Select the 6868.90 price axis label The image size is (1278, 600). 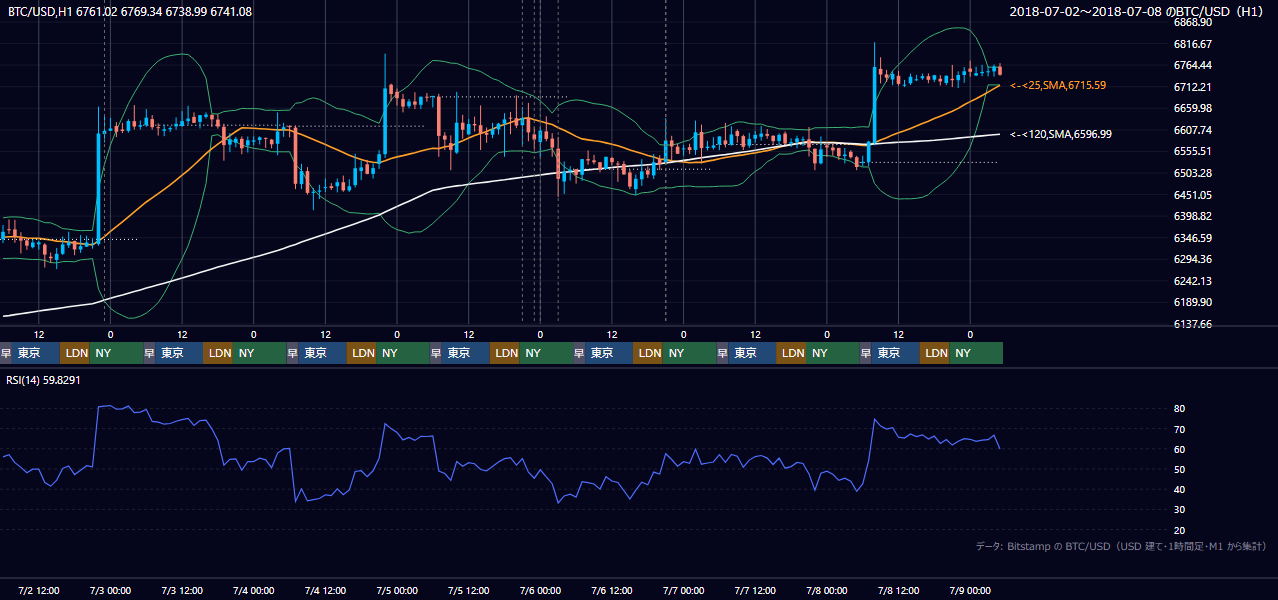[1192, 22]
